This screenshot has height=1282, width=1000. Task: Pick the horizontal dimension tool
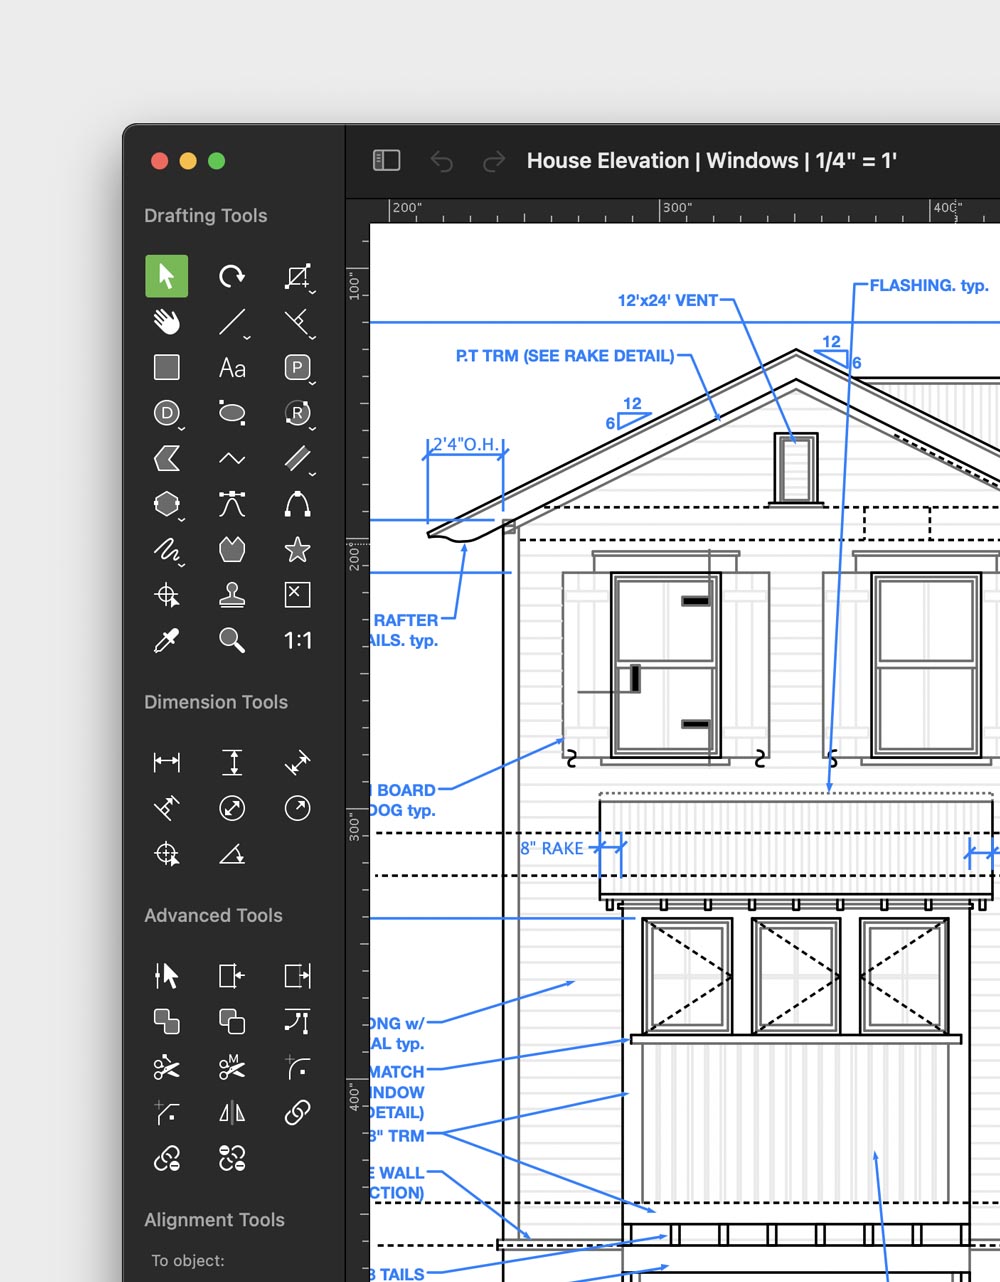point(166,762)
